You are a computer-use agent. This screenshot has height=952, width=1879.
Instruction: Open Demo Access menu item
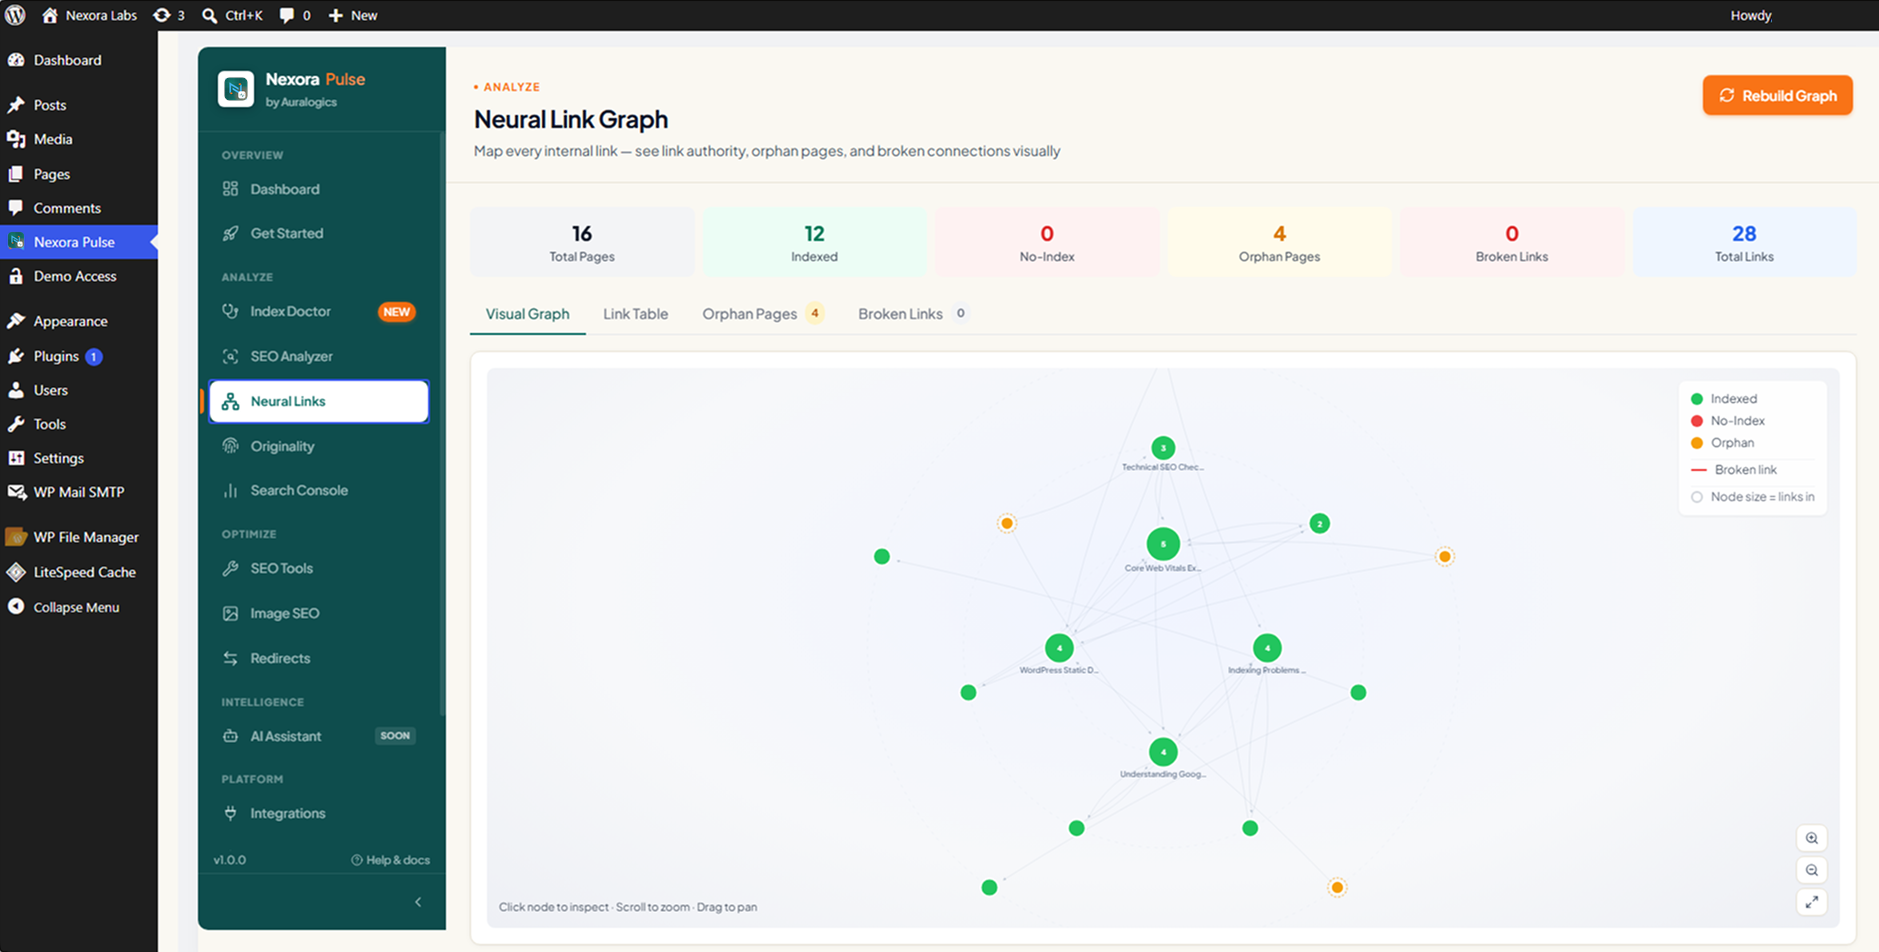(x=78, y=276)
